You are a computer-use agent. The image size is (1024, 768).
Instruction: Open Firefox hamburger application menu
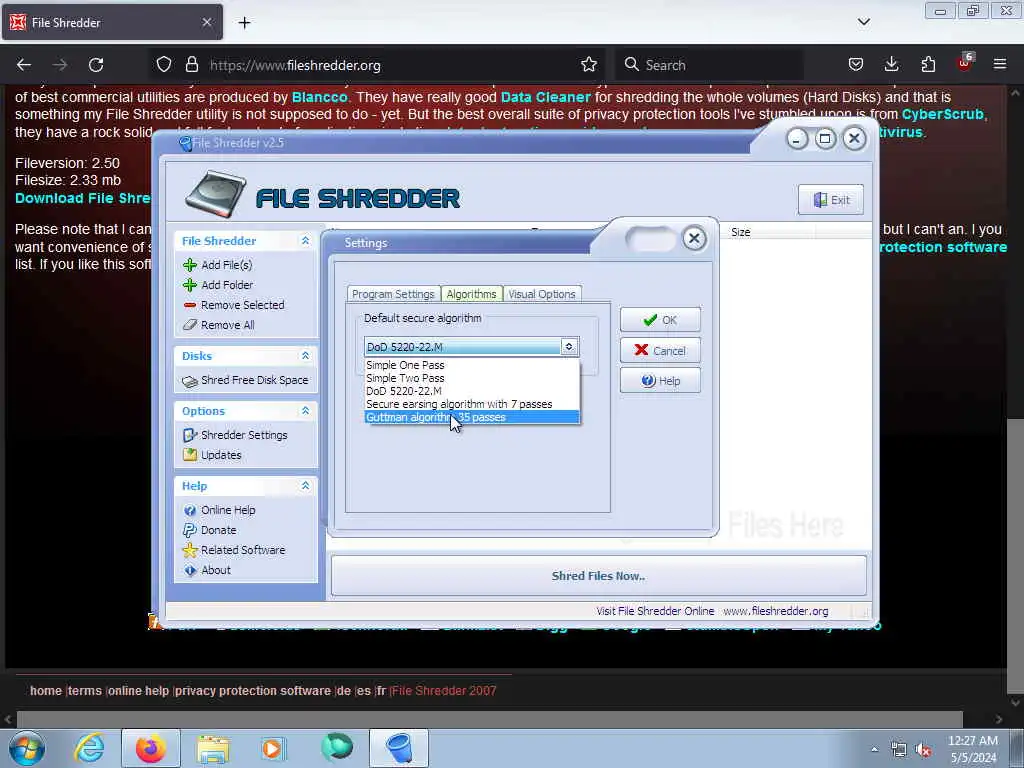tap(1000, 64)
